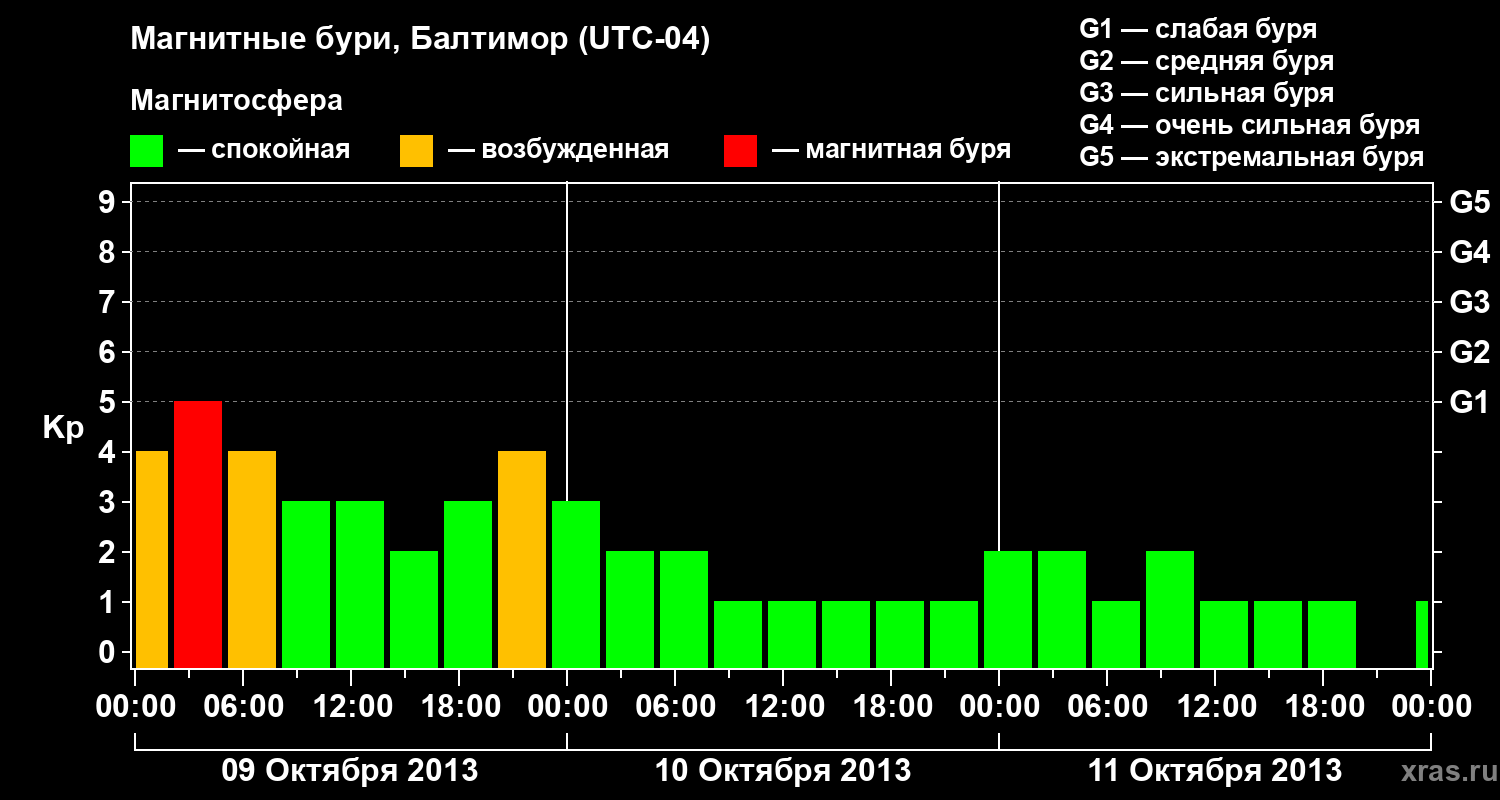Click the 'Kp' axis title

tap(63, 428)
